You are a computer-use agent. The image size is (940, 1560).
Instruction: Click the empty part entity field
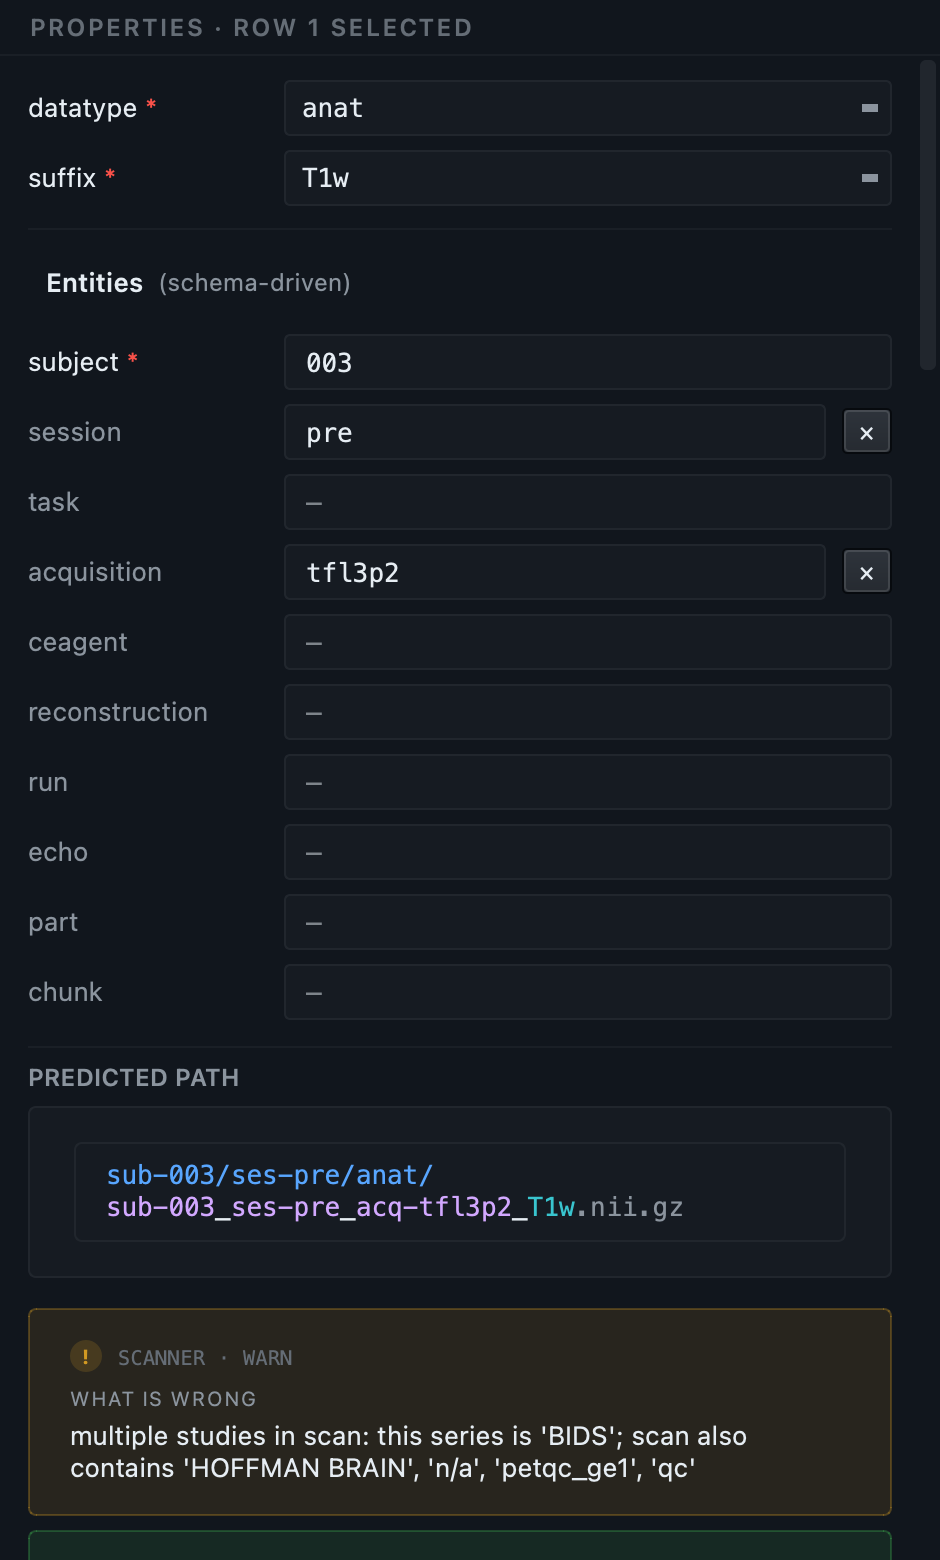click(588, 922)
